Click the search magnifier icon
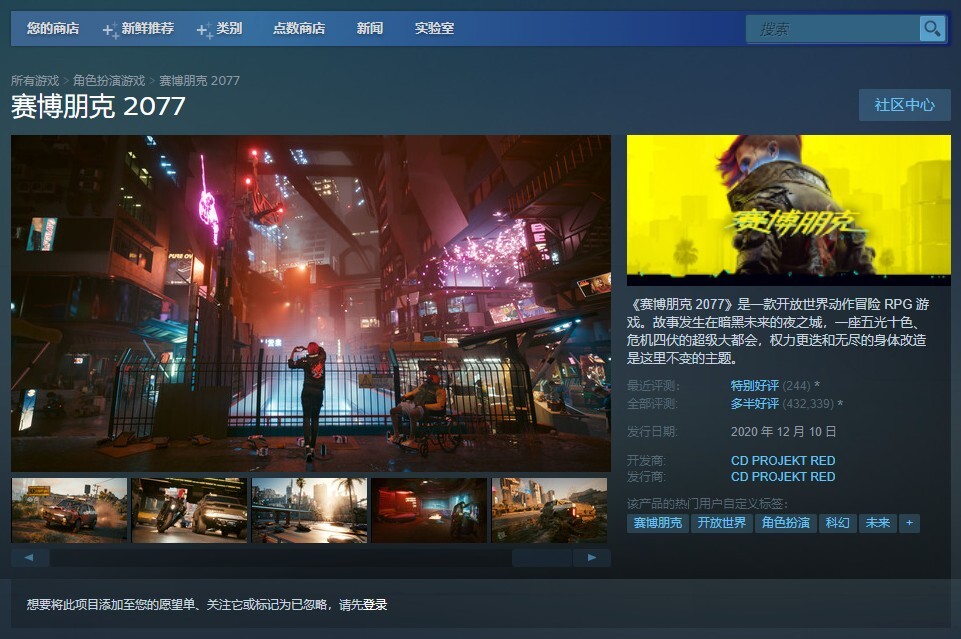 coord(932,29)
